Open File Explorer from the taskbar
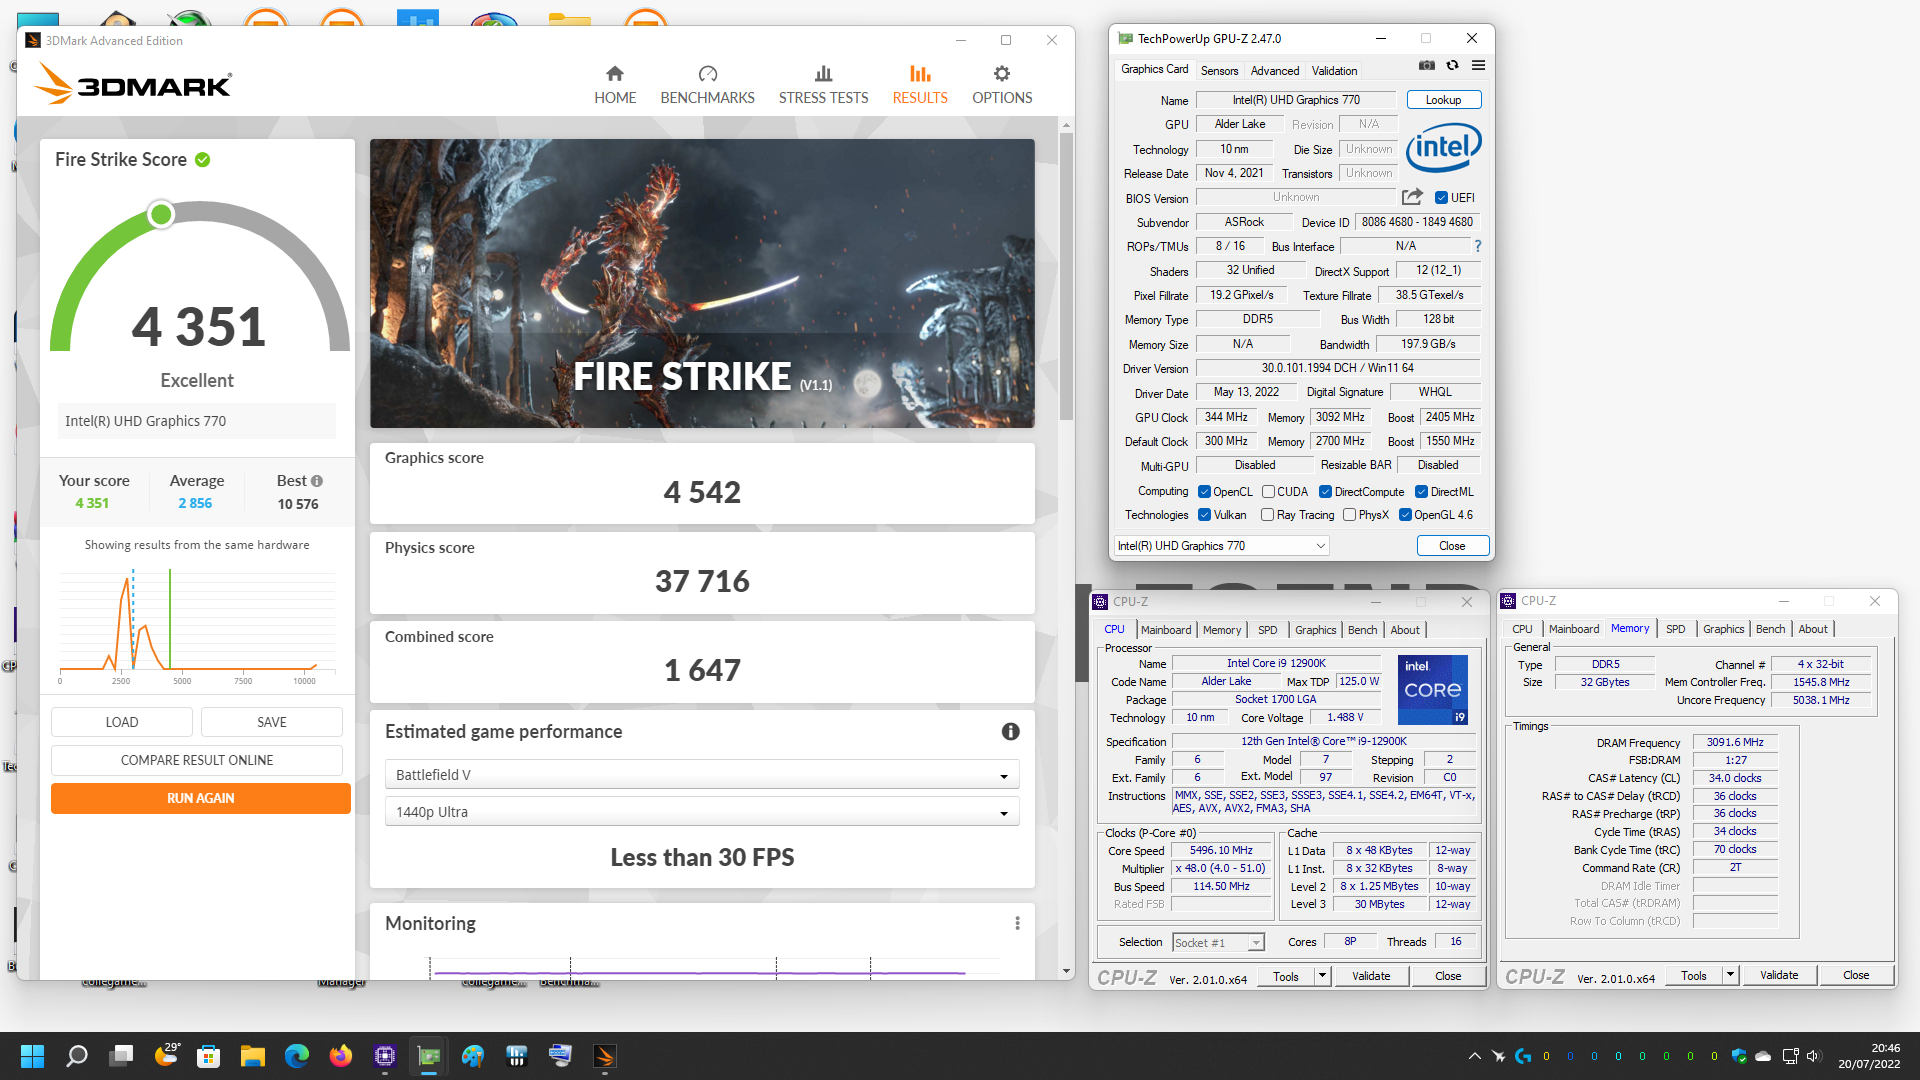Image resolution: width=1920 pixels, height=1080 pixels. click(x=253, y=1056)
